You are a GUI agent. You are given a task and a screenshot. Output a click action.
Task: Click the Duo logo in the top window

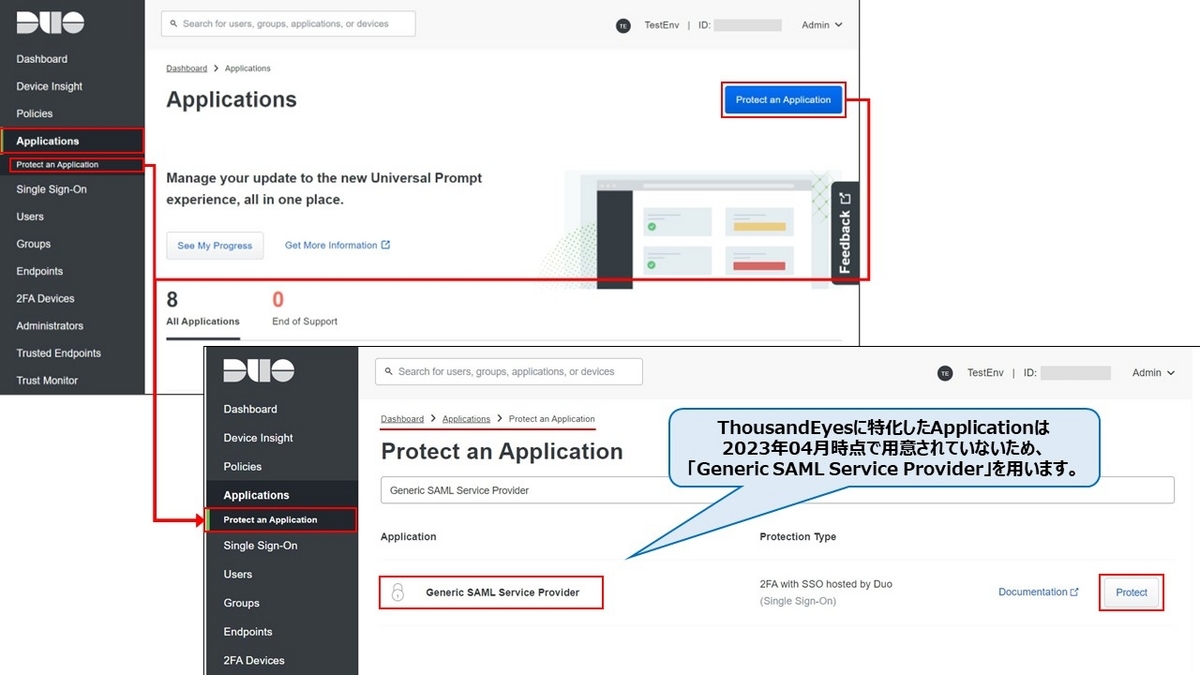pyautogui.click(x=50, y=23)
